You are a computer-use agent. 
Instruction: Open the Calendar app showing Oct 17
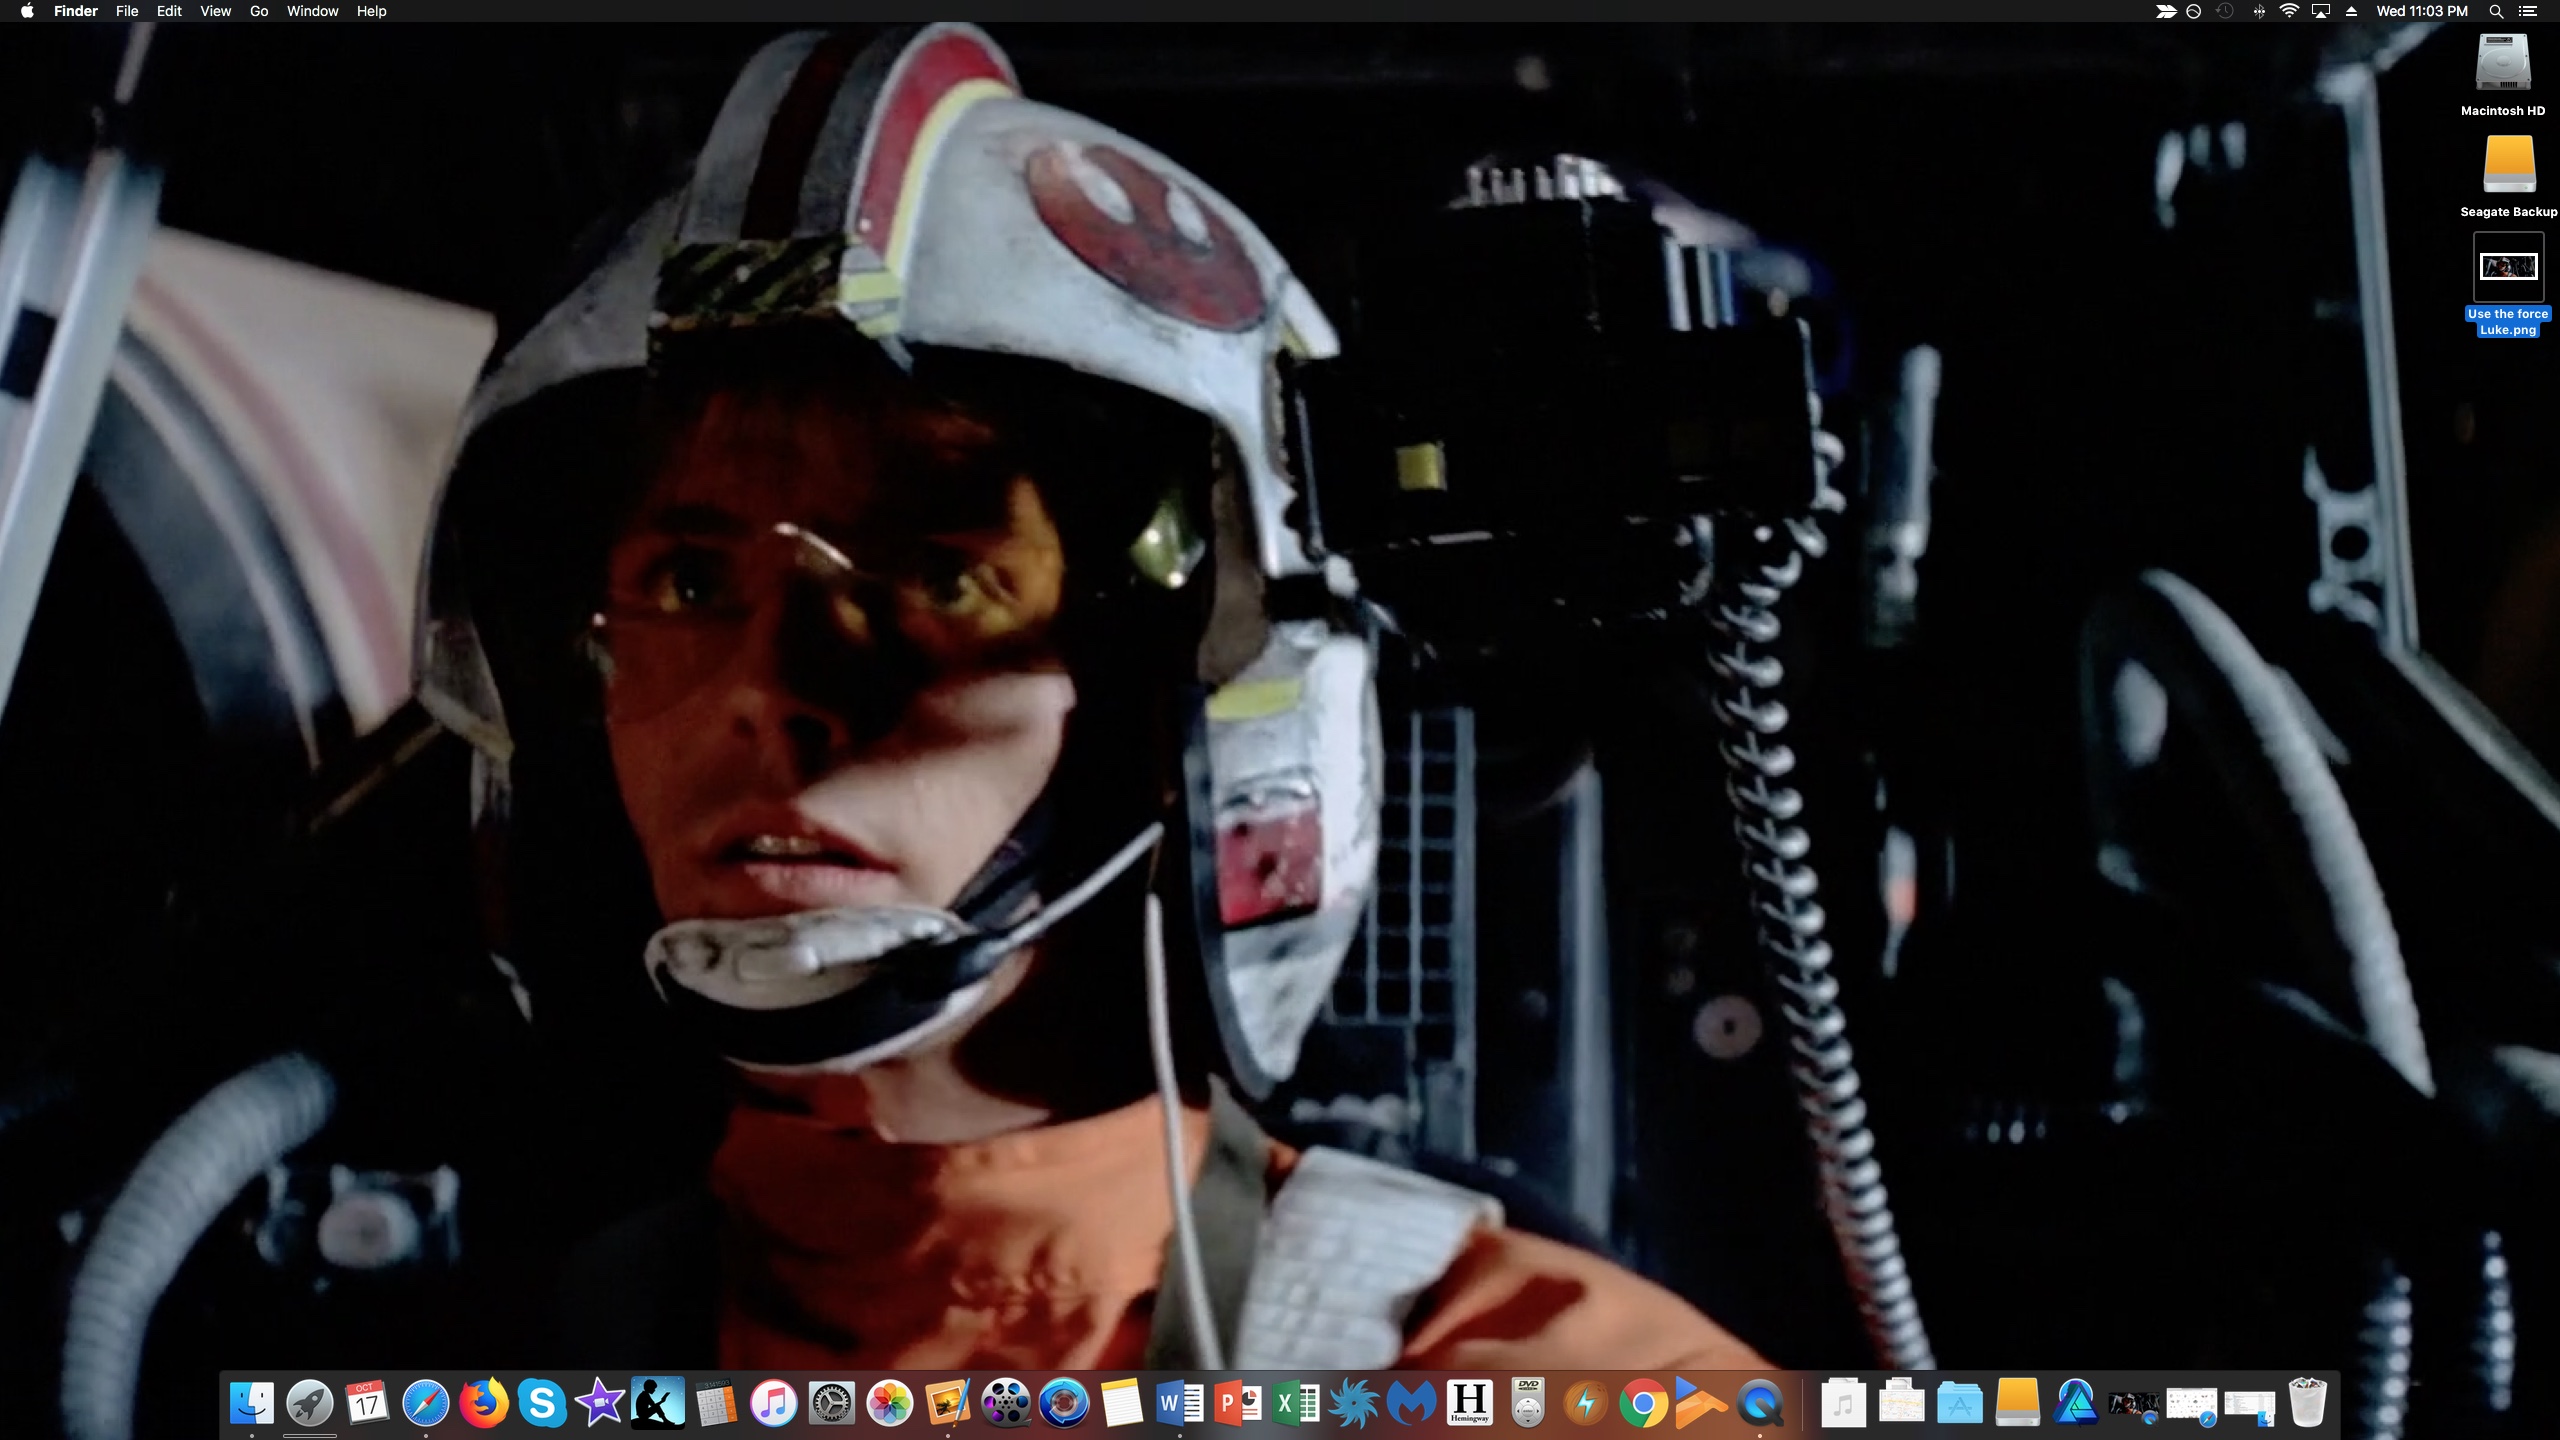point(367,1403)
